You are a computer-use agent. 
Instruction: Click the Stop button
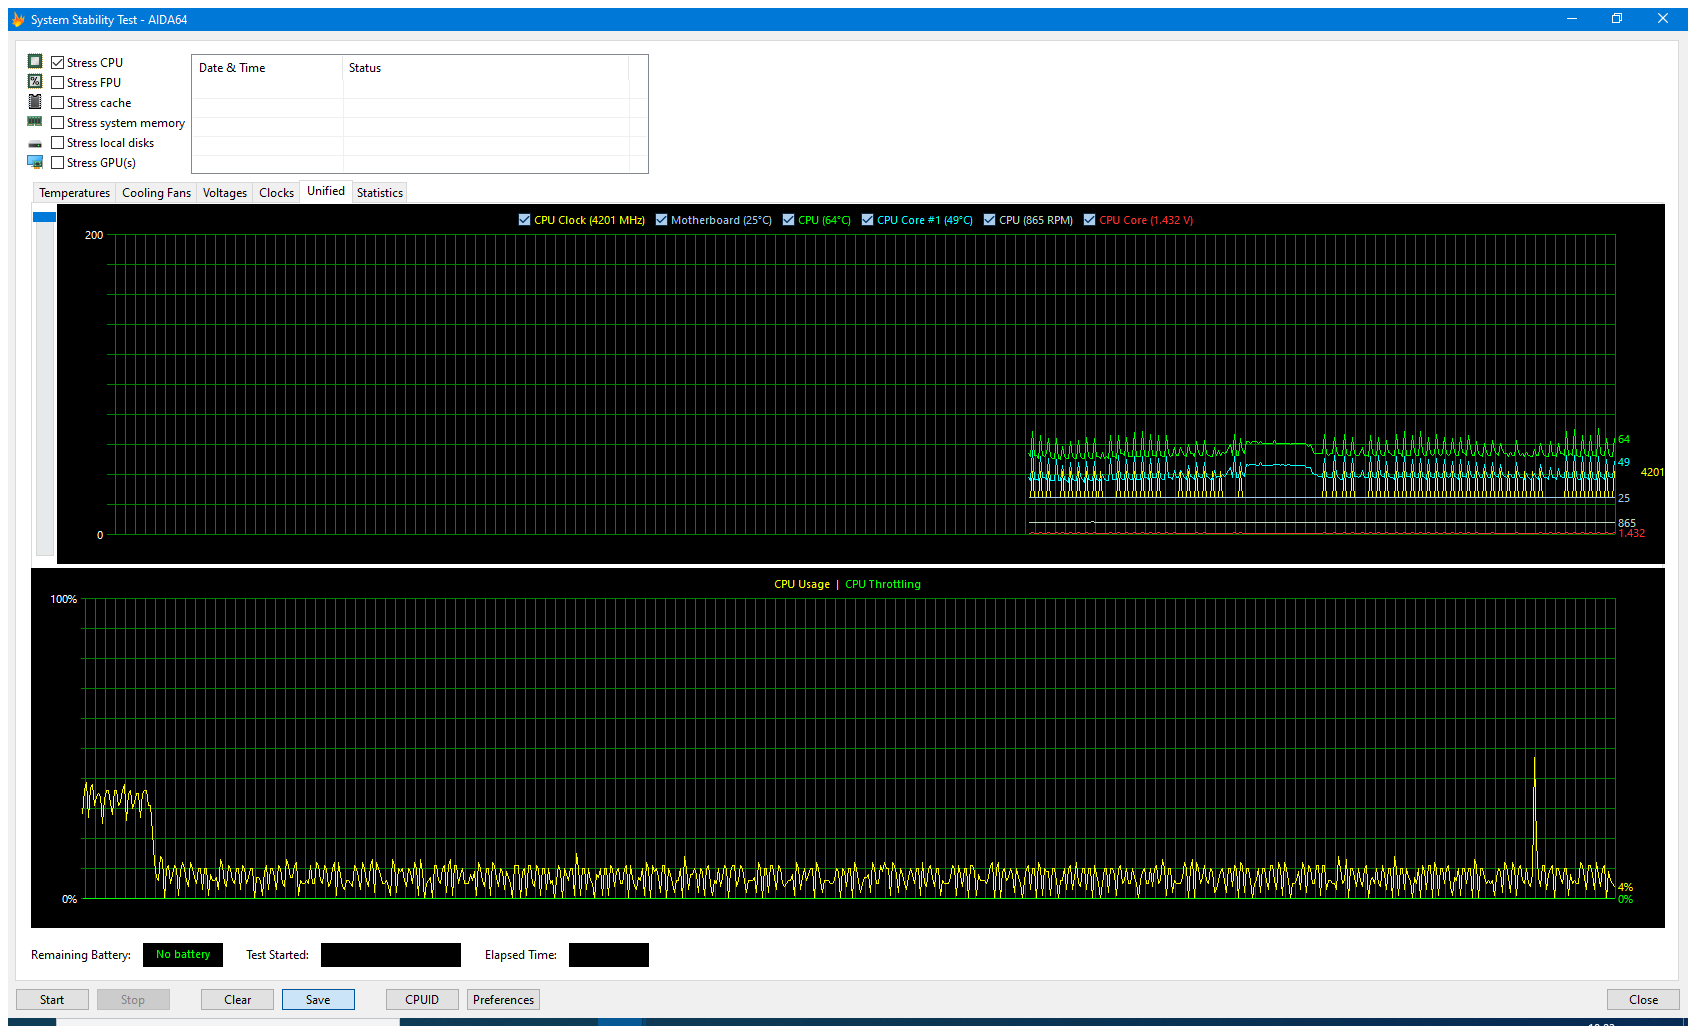[x=133, y=1000]
